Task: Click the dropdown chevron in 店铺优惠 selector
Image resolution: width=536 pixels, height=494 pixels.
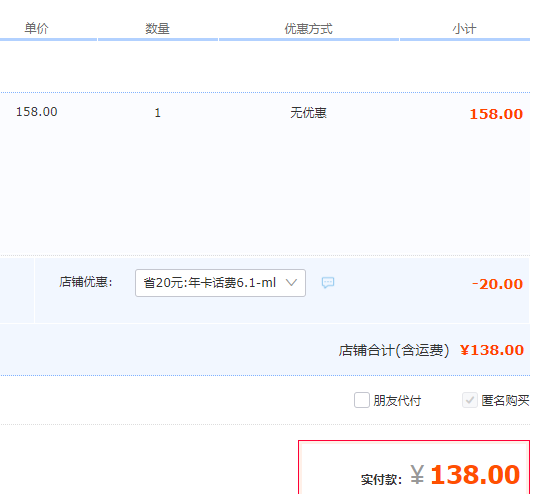Action: [x=291, y=282]
